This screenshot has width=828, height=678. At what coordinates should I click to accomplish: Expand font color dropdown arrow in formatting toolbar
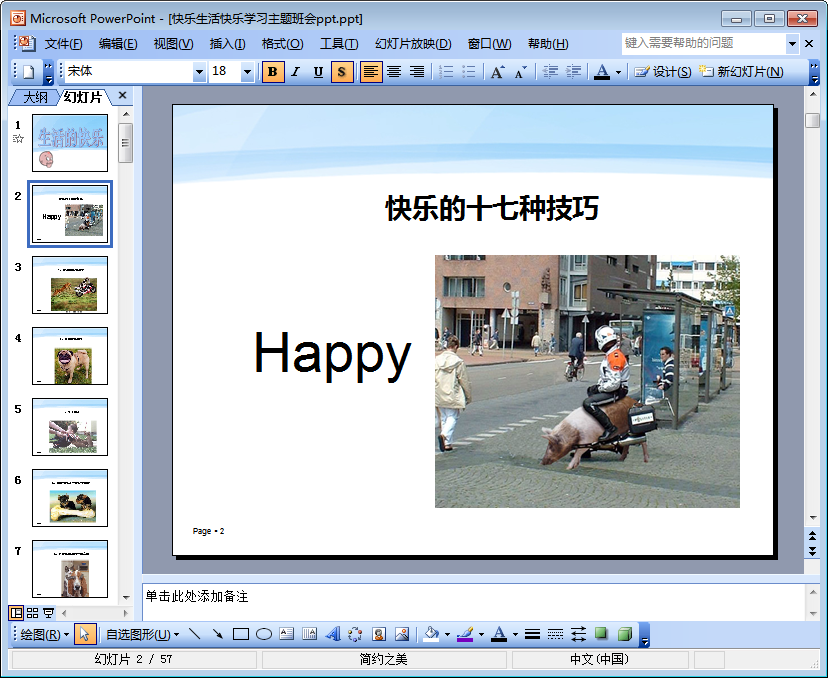618,72
